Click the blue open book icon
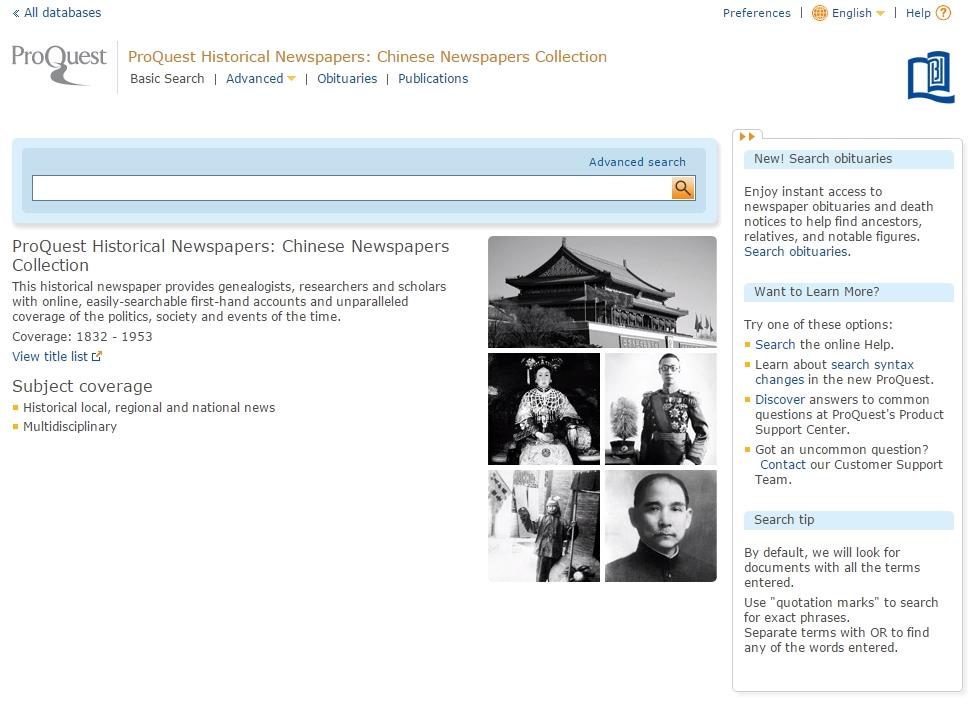The height and width of the screenshot is (704, 973). pos(930,77)
